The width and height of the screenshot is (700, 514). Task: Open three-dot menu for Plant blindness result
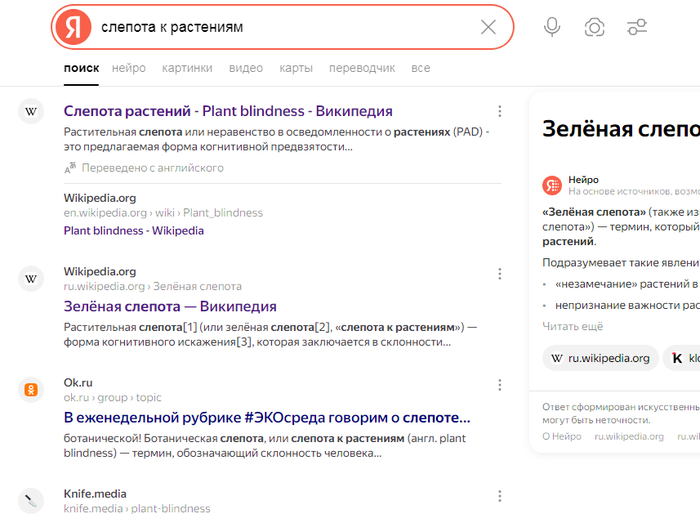(500, 112)
